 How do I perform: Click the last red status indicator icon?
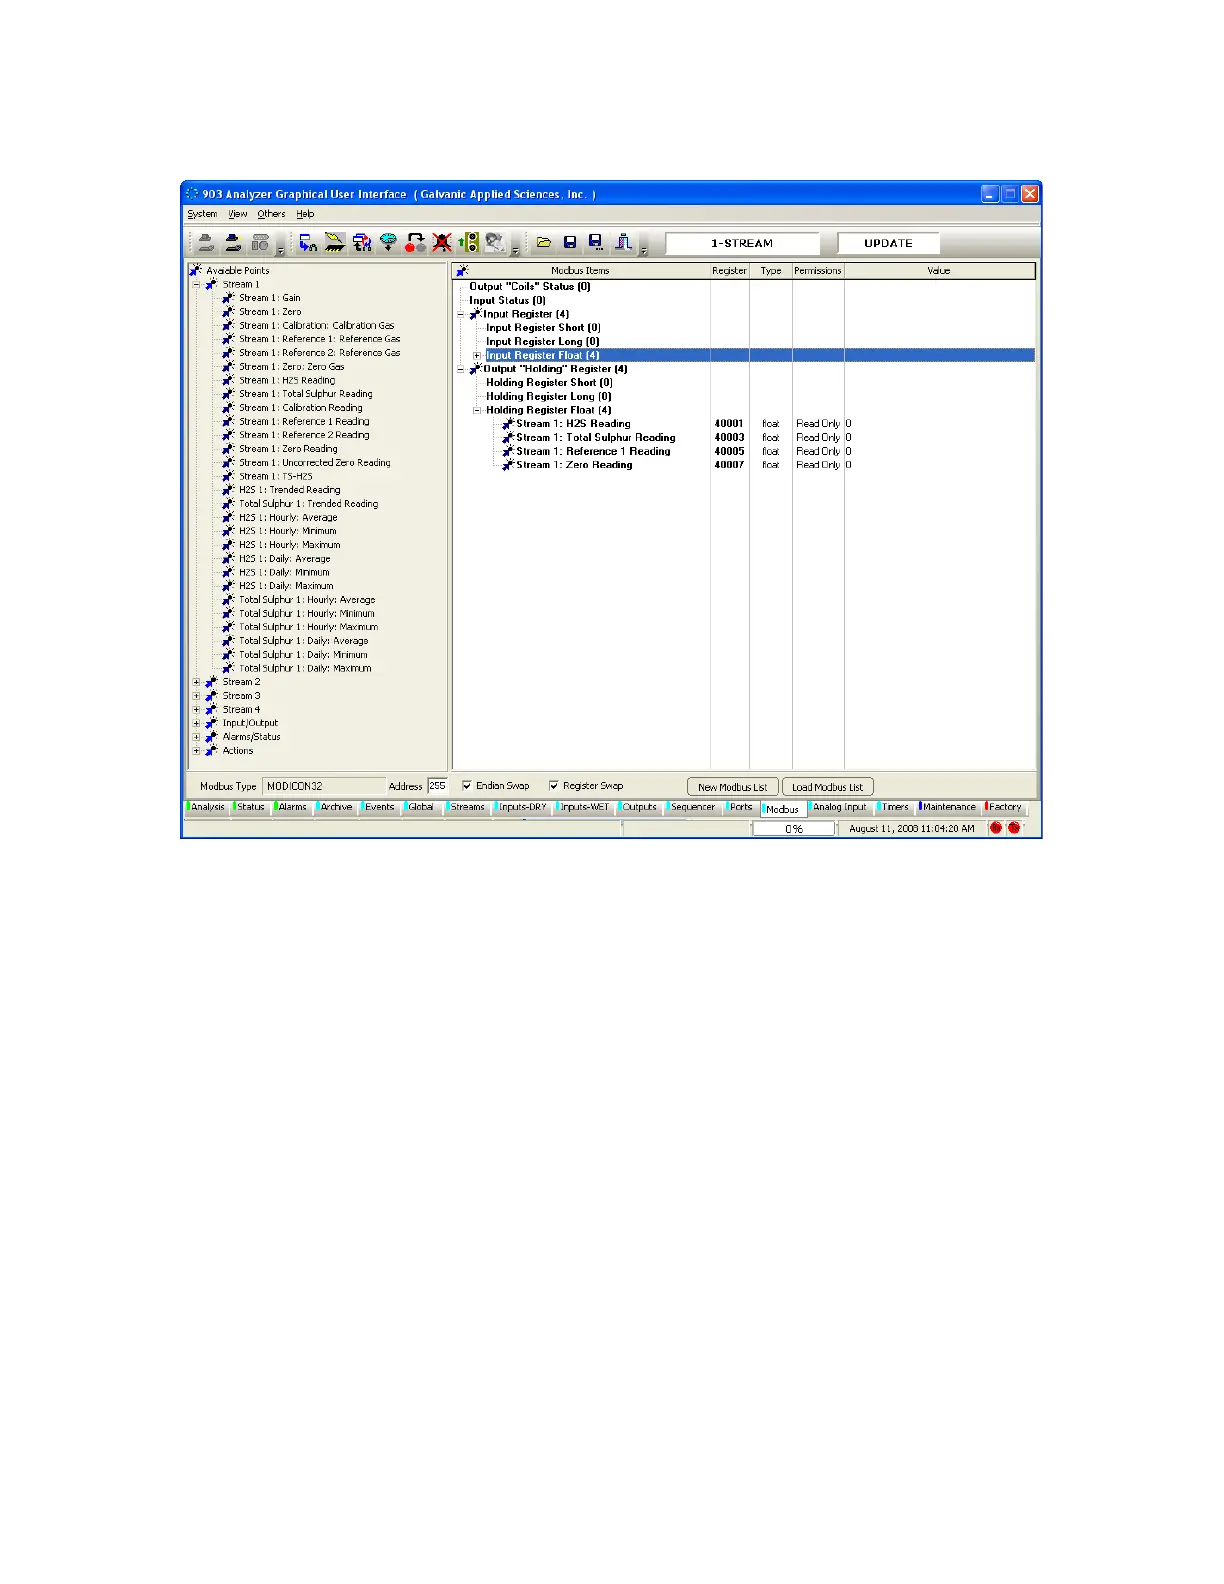point(1014,828)
